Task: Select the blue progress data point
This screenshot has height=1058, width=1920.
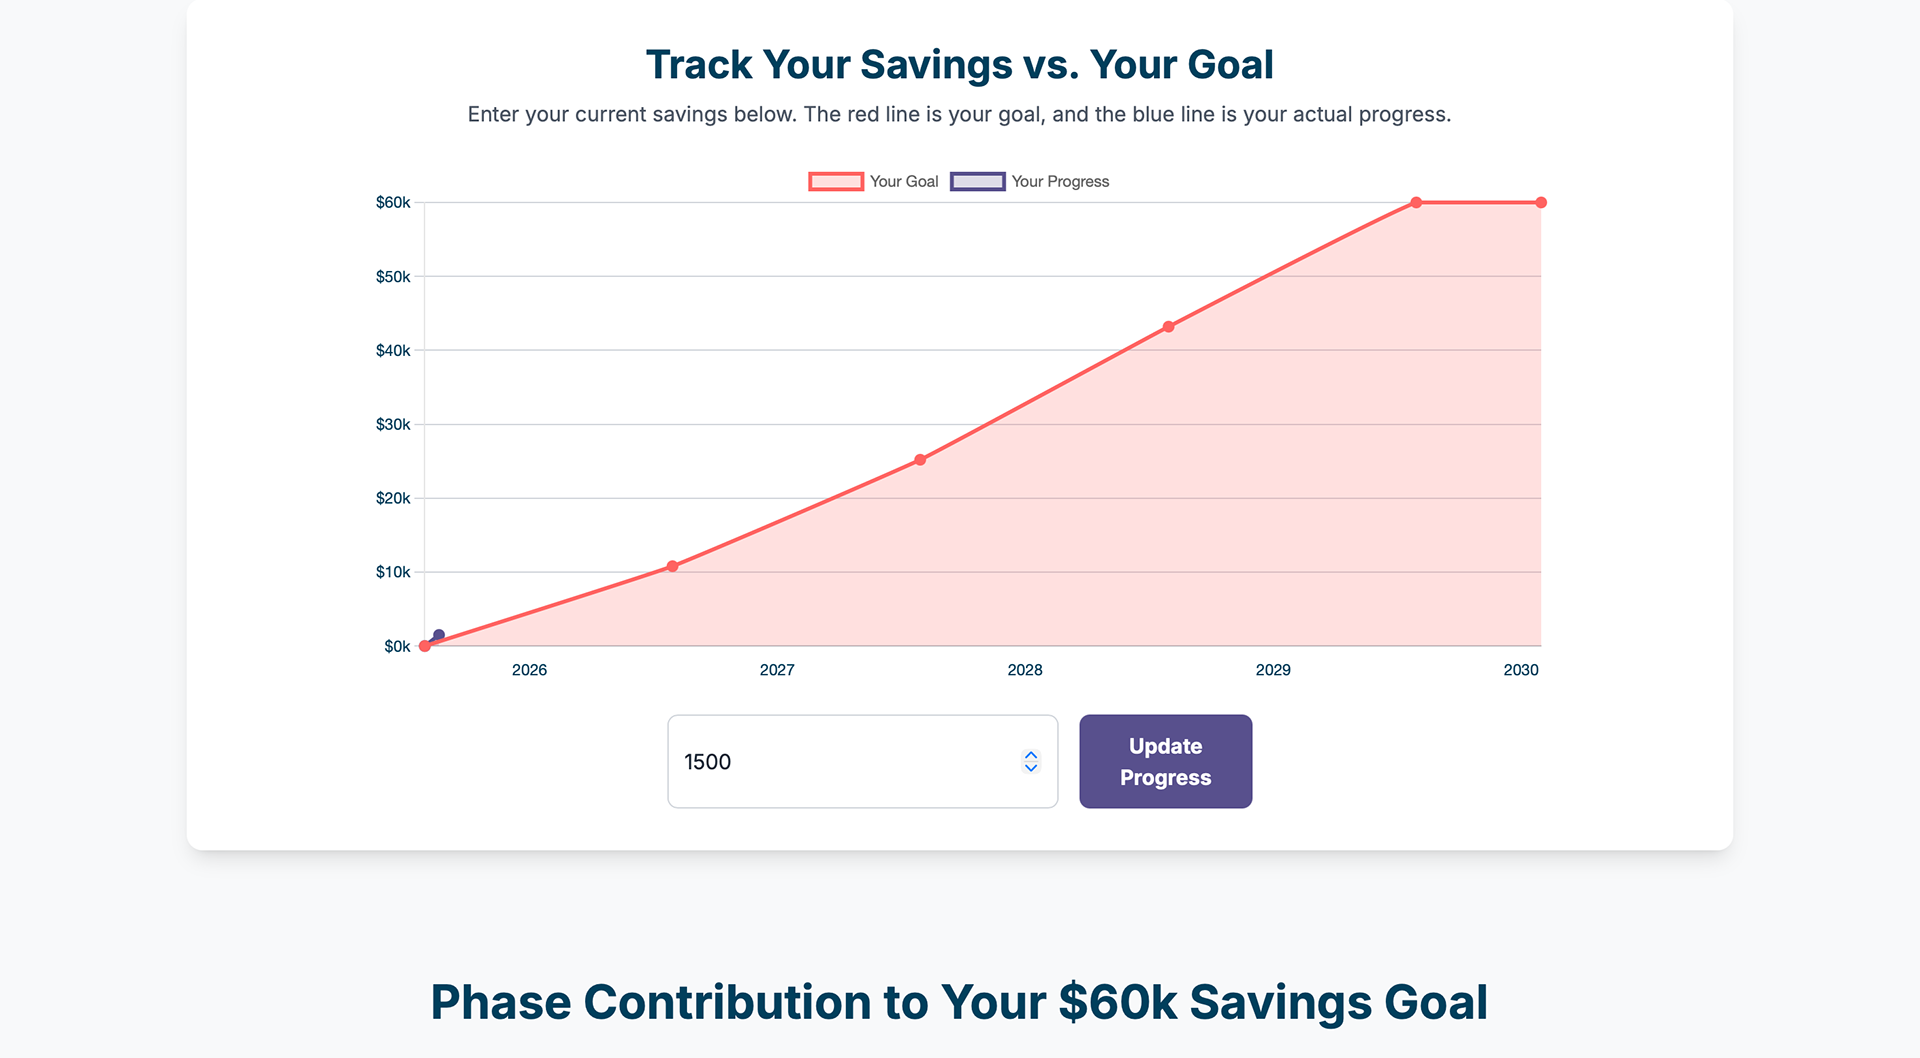Action: (x=438, y=635)
